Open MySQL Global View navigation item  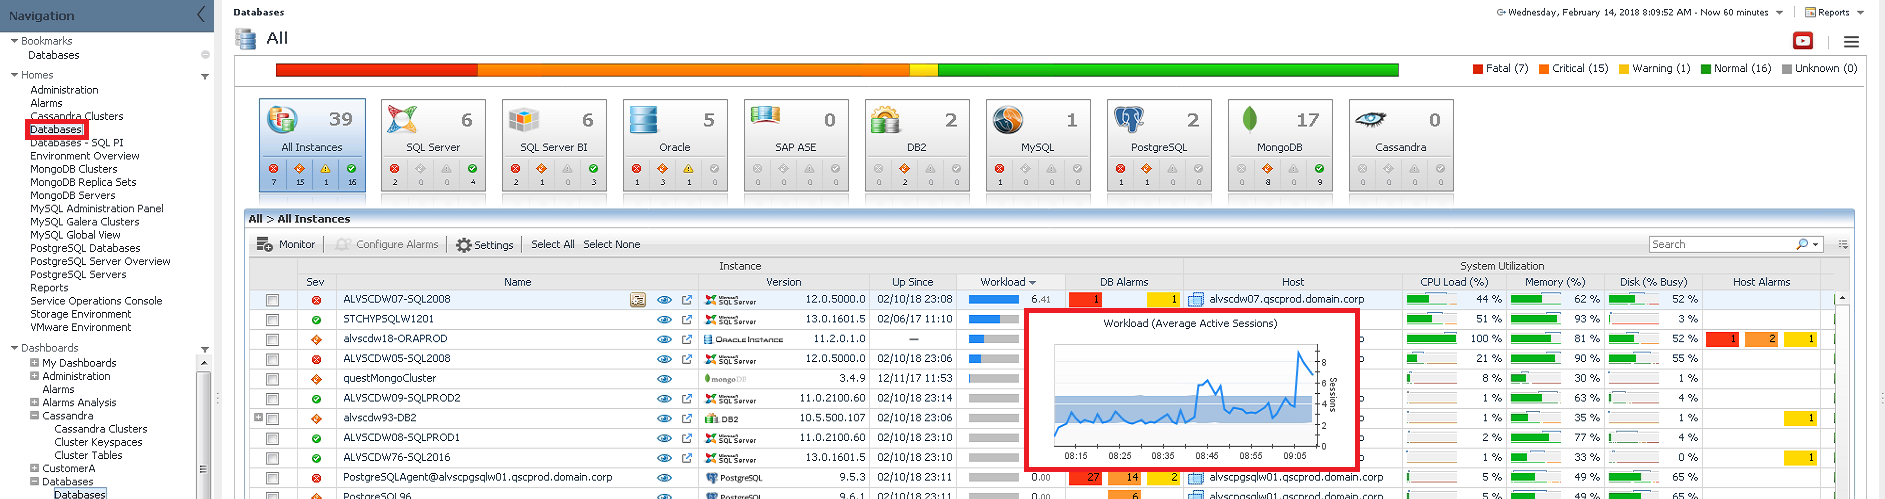75,235
